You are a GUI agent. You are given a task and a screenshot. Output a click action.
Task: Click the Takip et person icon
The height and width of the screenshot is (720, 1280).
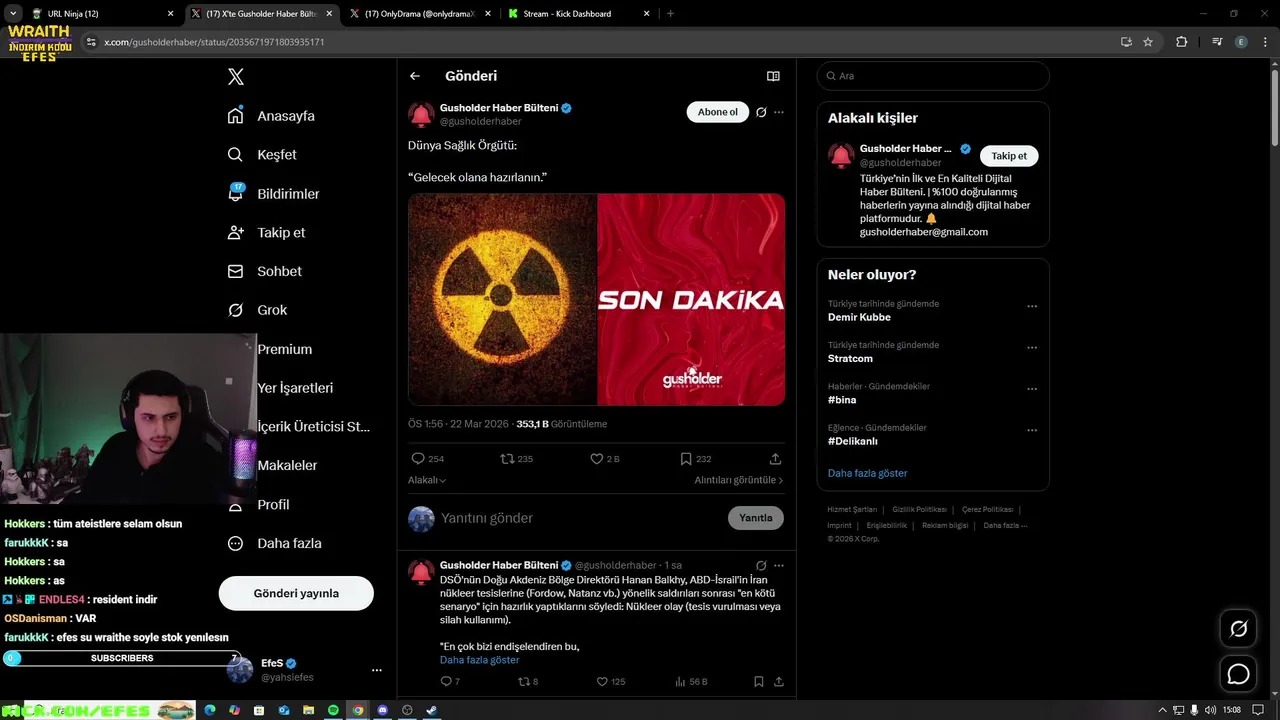click(x=236, y=232)
